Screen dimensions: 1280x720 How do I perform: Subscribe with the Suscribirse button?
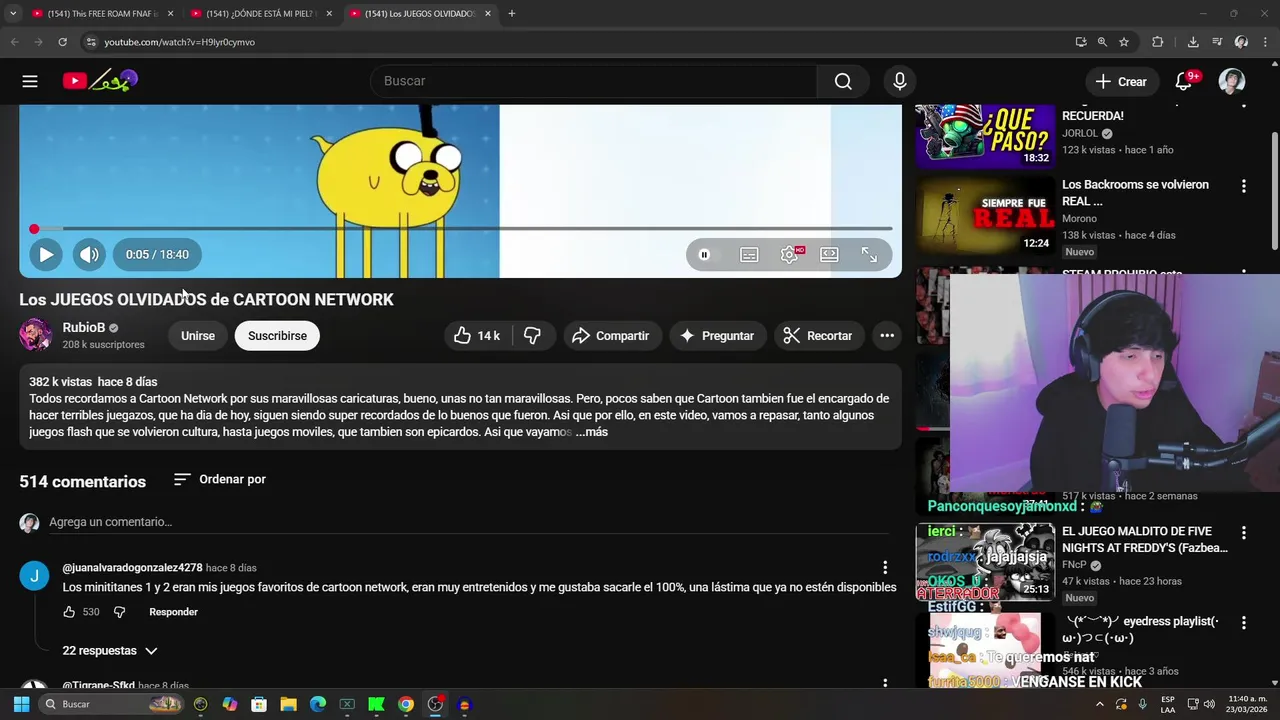(x=277, y=336)
